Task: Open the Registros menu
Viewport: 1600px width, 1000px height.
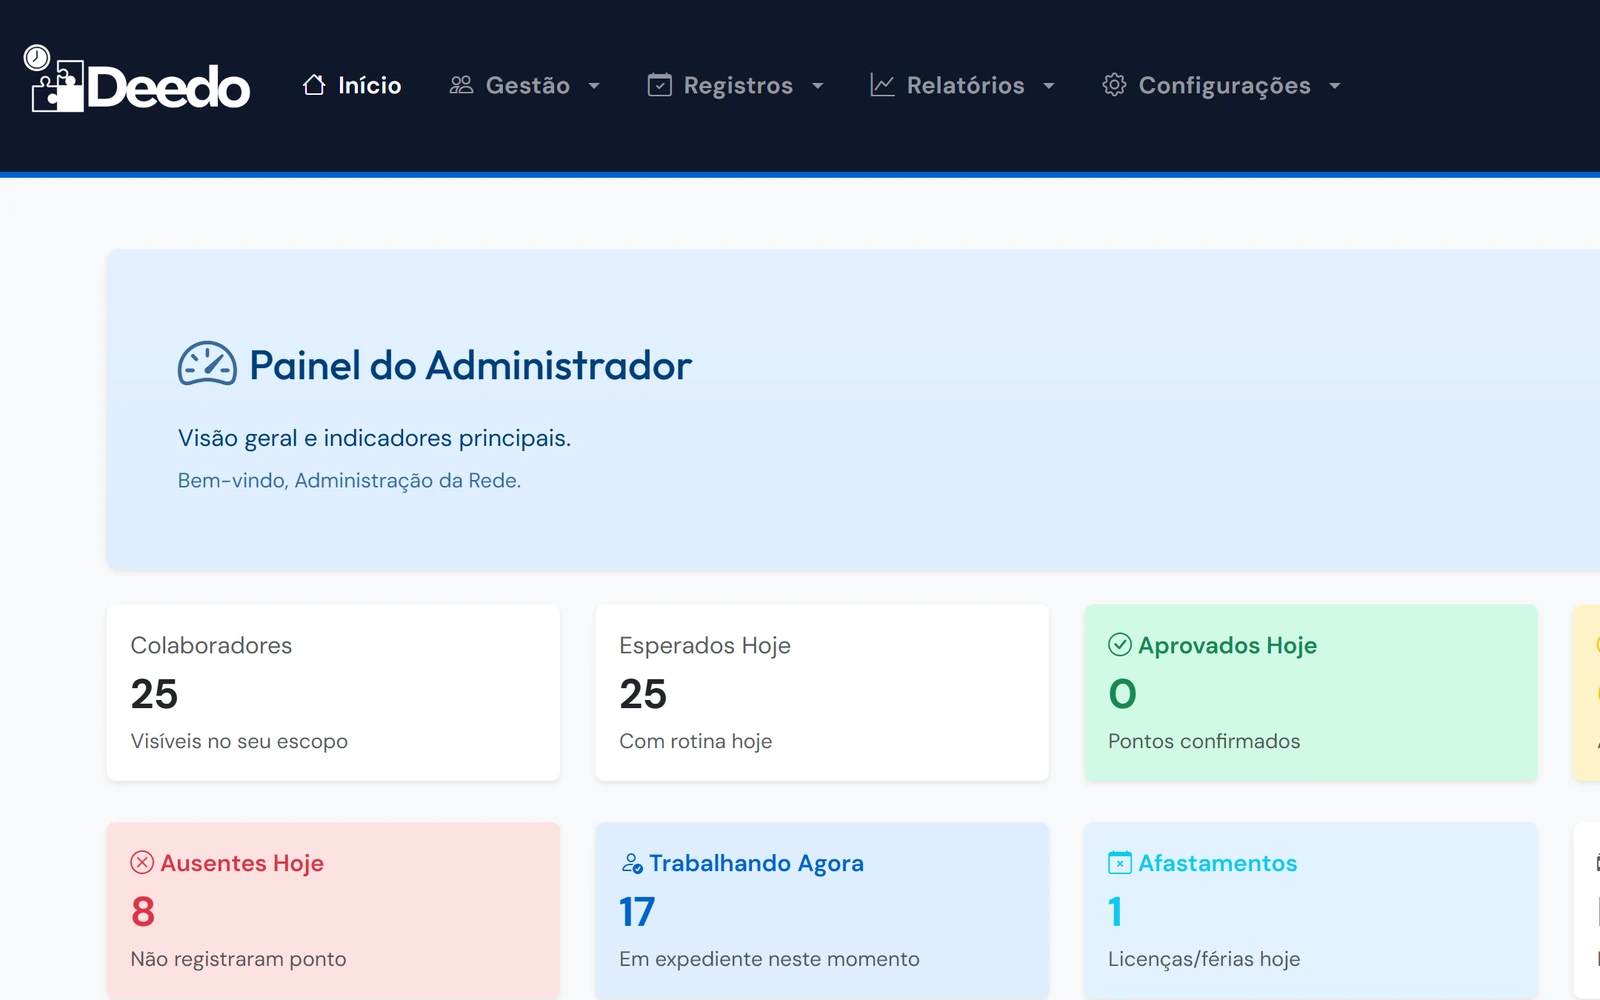Action: [x=736, y=85]
